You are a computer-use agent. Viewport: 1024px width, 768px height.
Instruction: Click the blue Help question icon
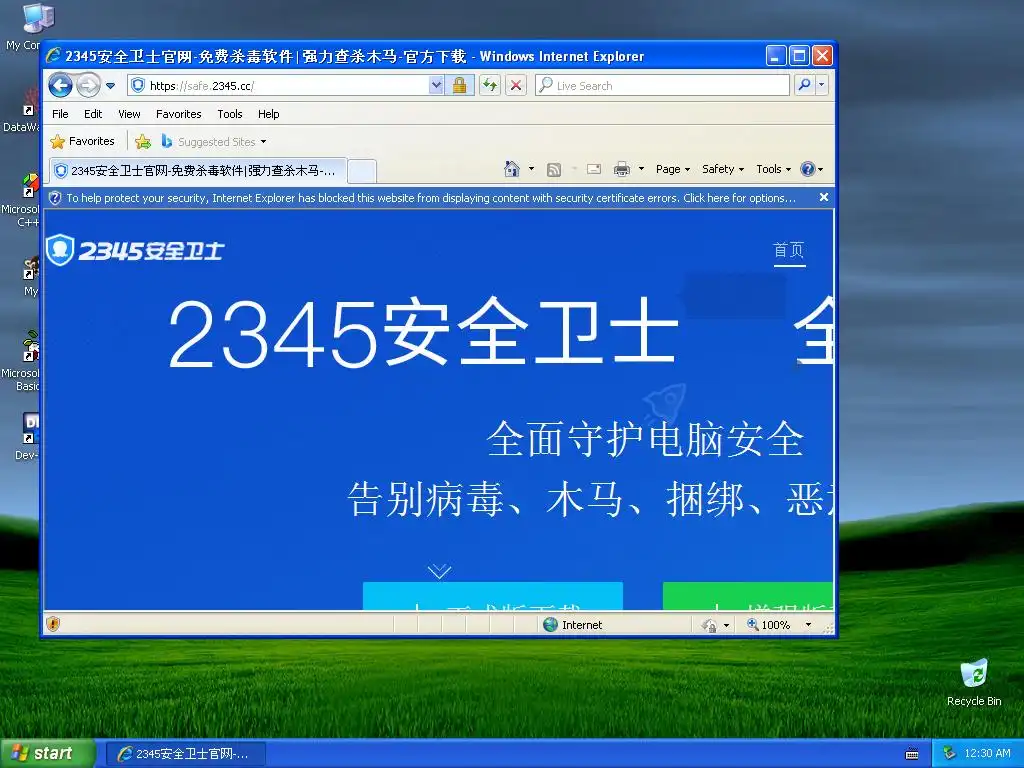pos(807,169)
